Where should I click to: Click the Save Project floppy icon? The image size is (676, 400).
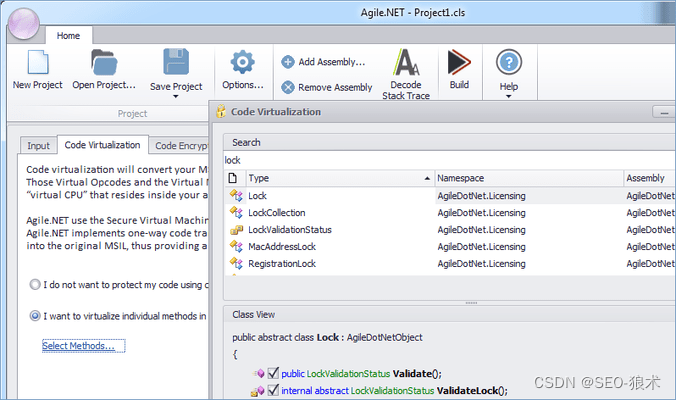click(176, 62)
